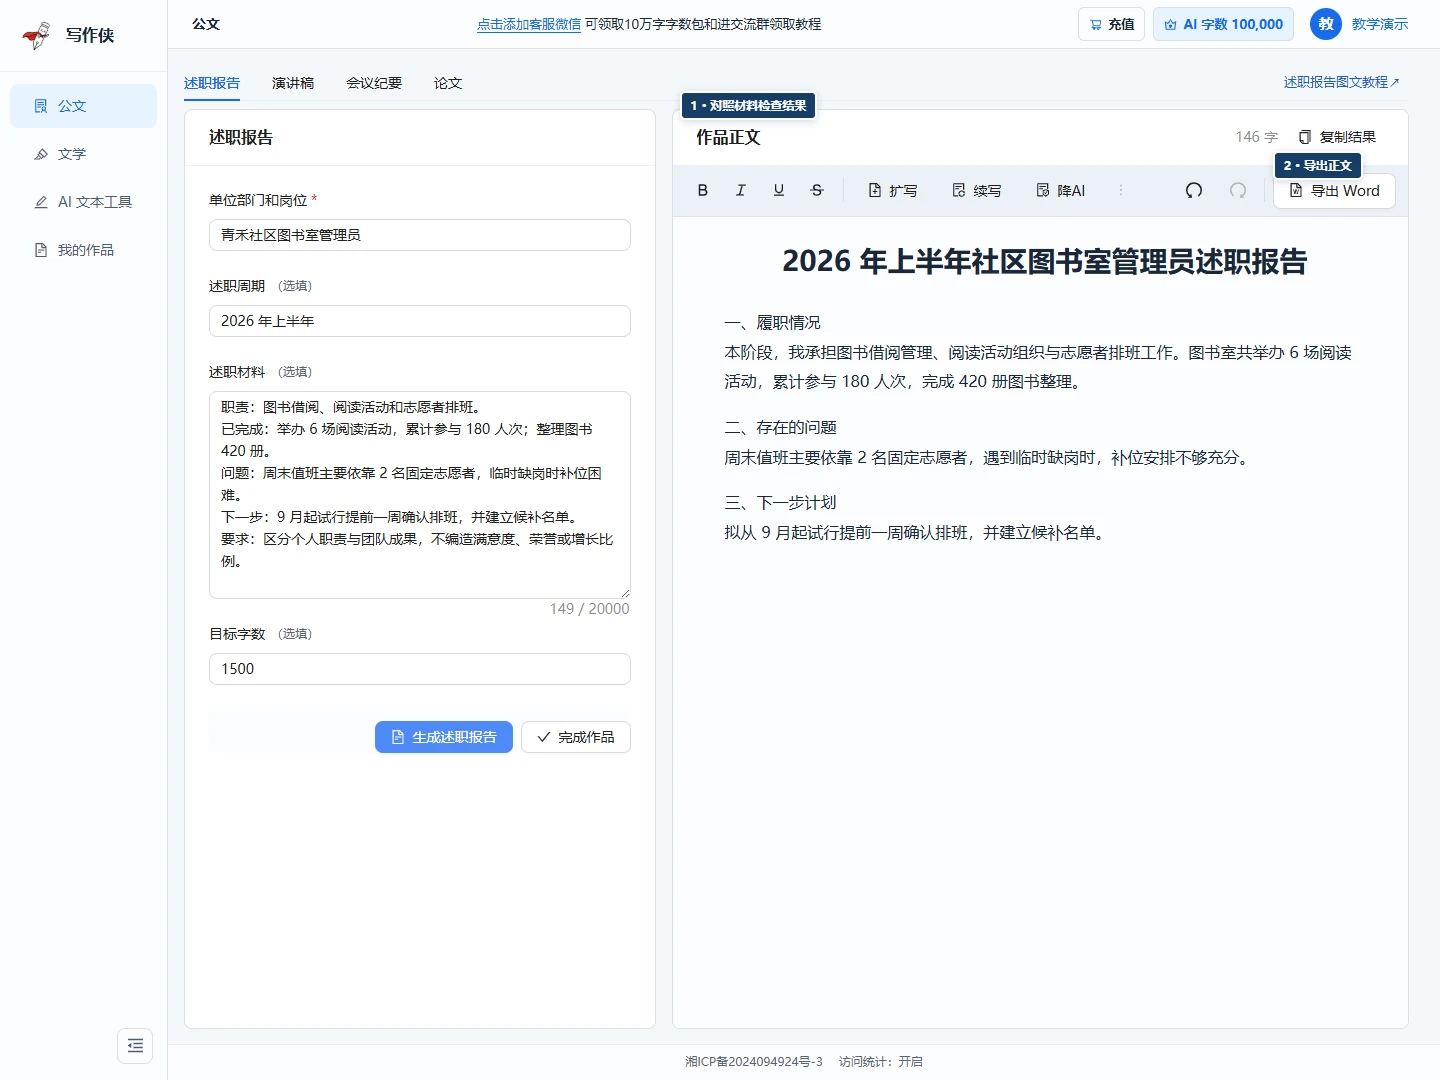The image size is (1440, 1080).
Task: Click the AI 字数 100,000 badge
Action: coord(1223,24)
